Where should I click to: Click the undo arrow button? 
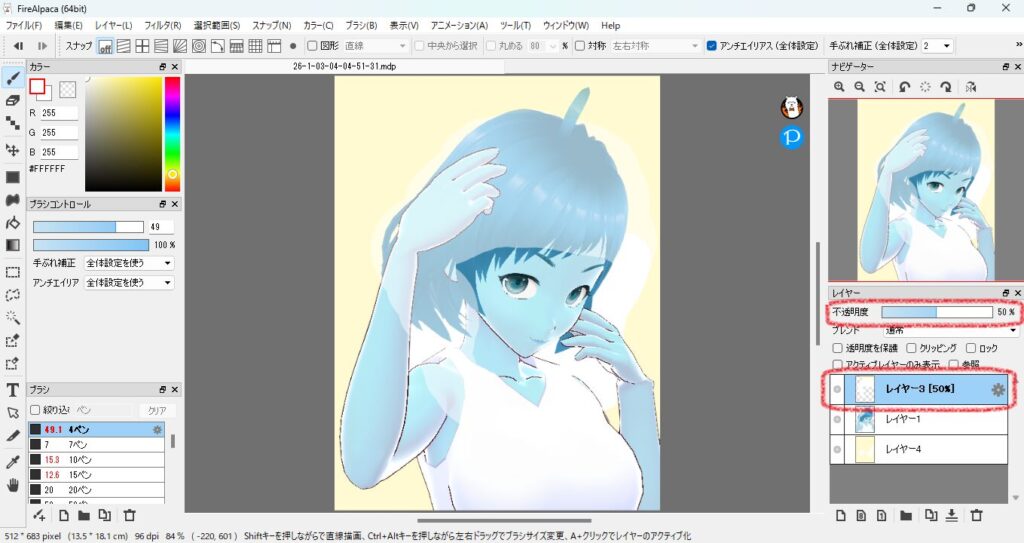coord(18,46)
